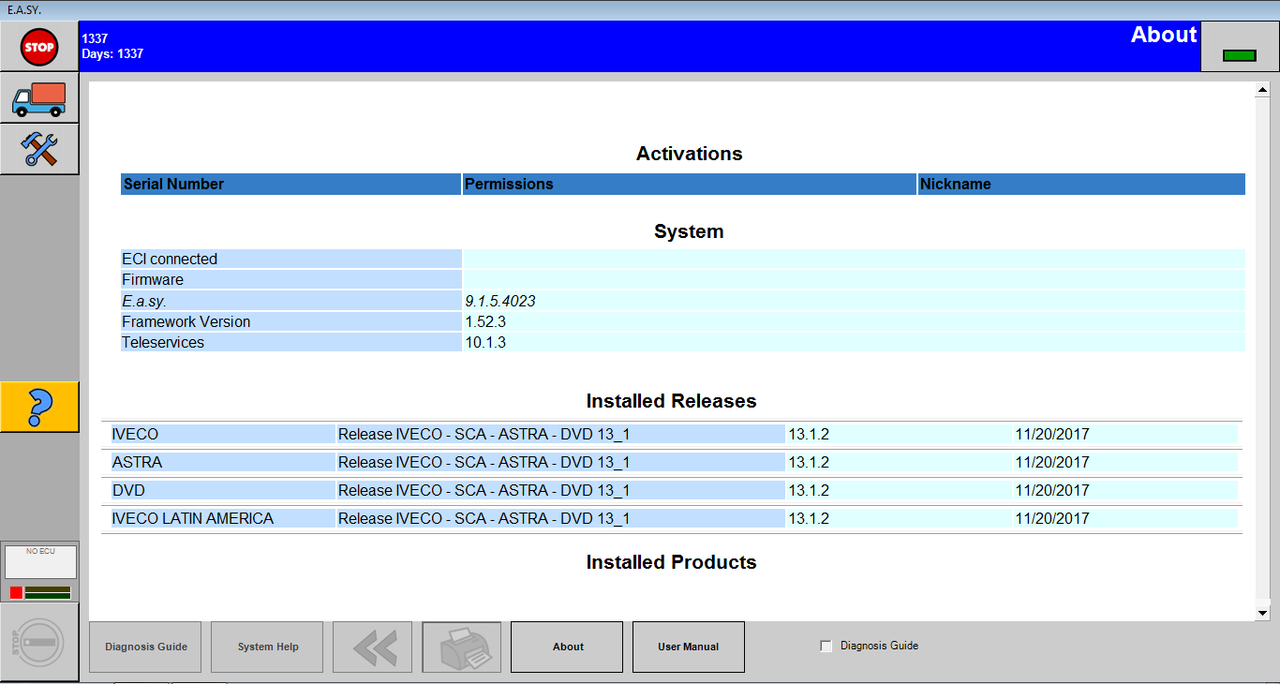Click the About button

click(567, 647)
